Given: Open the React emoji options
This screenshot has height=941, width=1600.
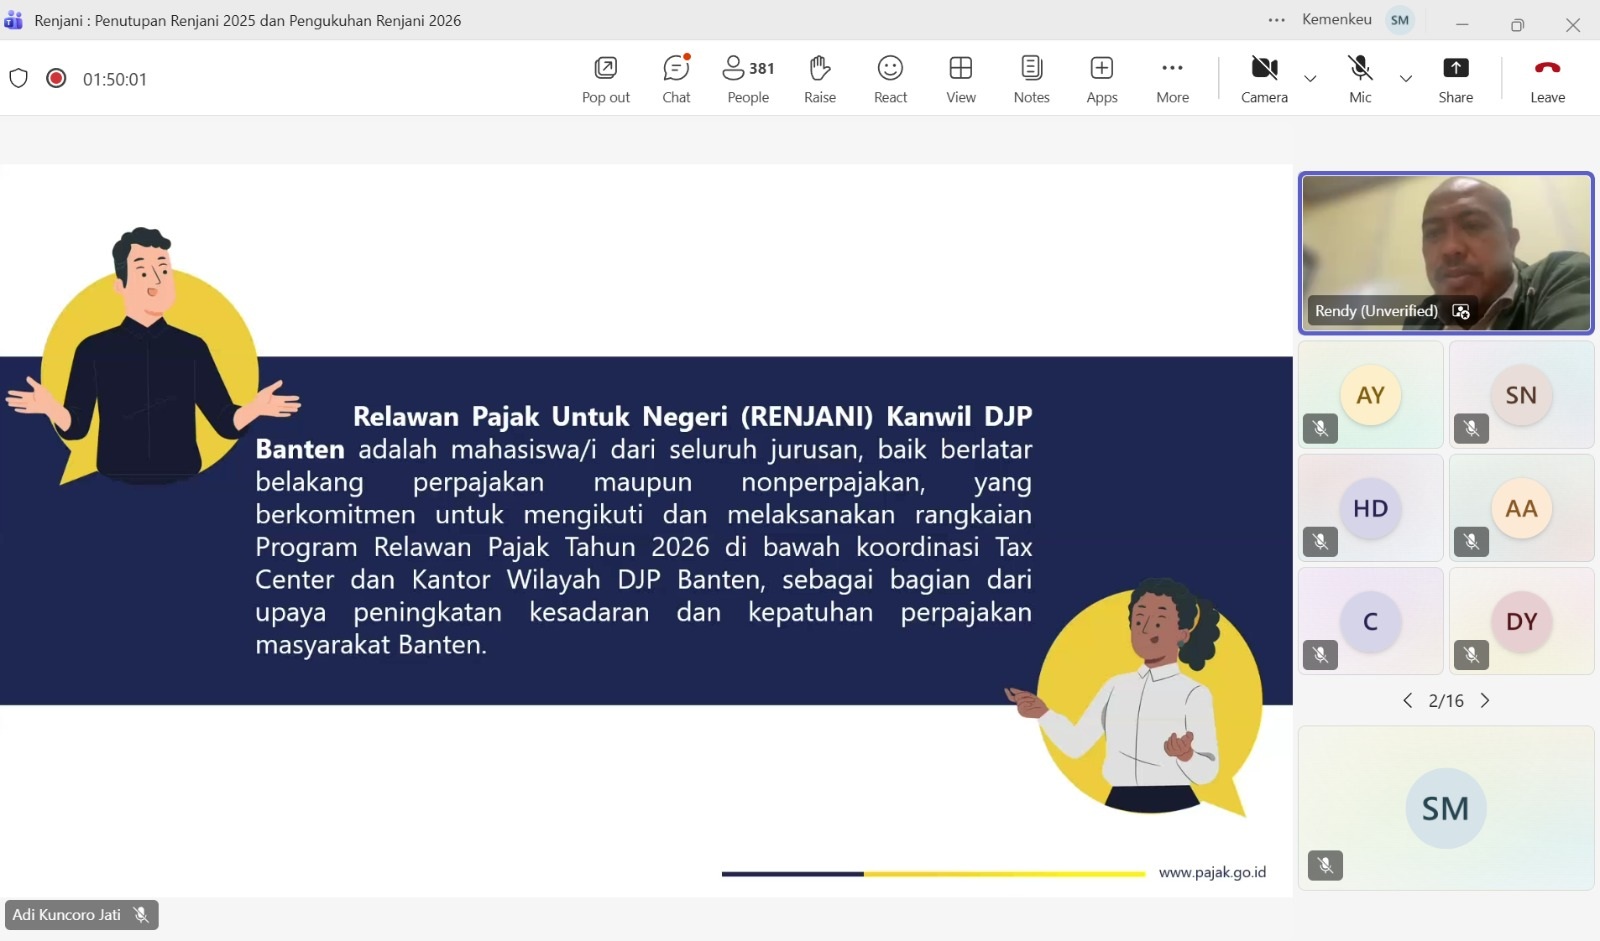Looking at the screenshot, I should 890,78.
